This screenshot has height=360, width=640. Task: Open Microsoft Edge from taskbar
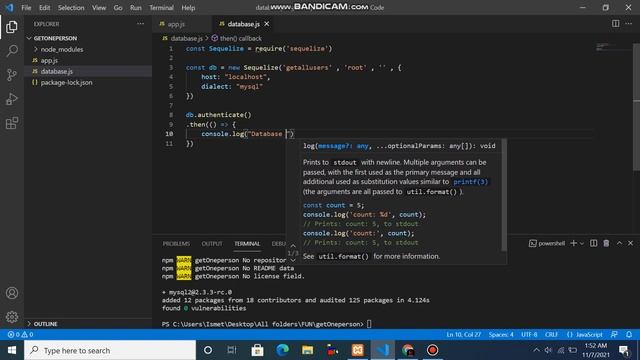pyautogui.click(x=282, y=350)
